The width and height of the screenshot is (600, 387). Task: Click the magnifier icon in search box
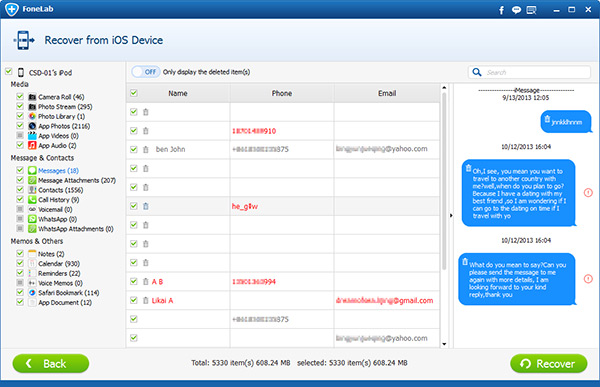pos(477,72)
